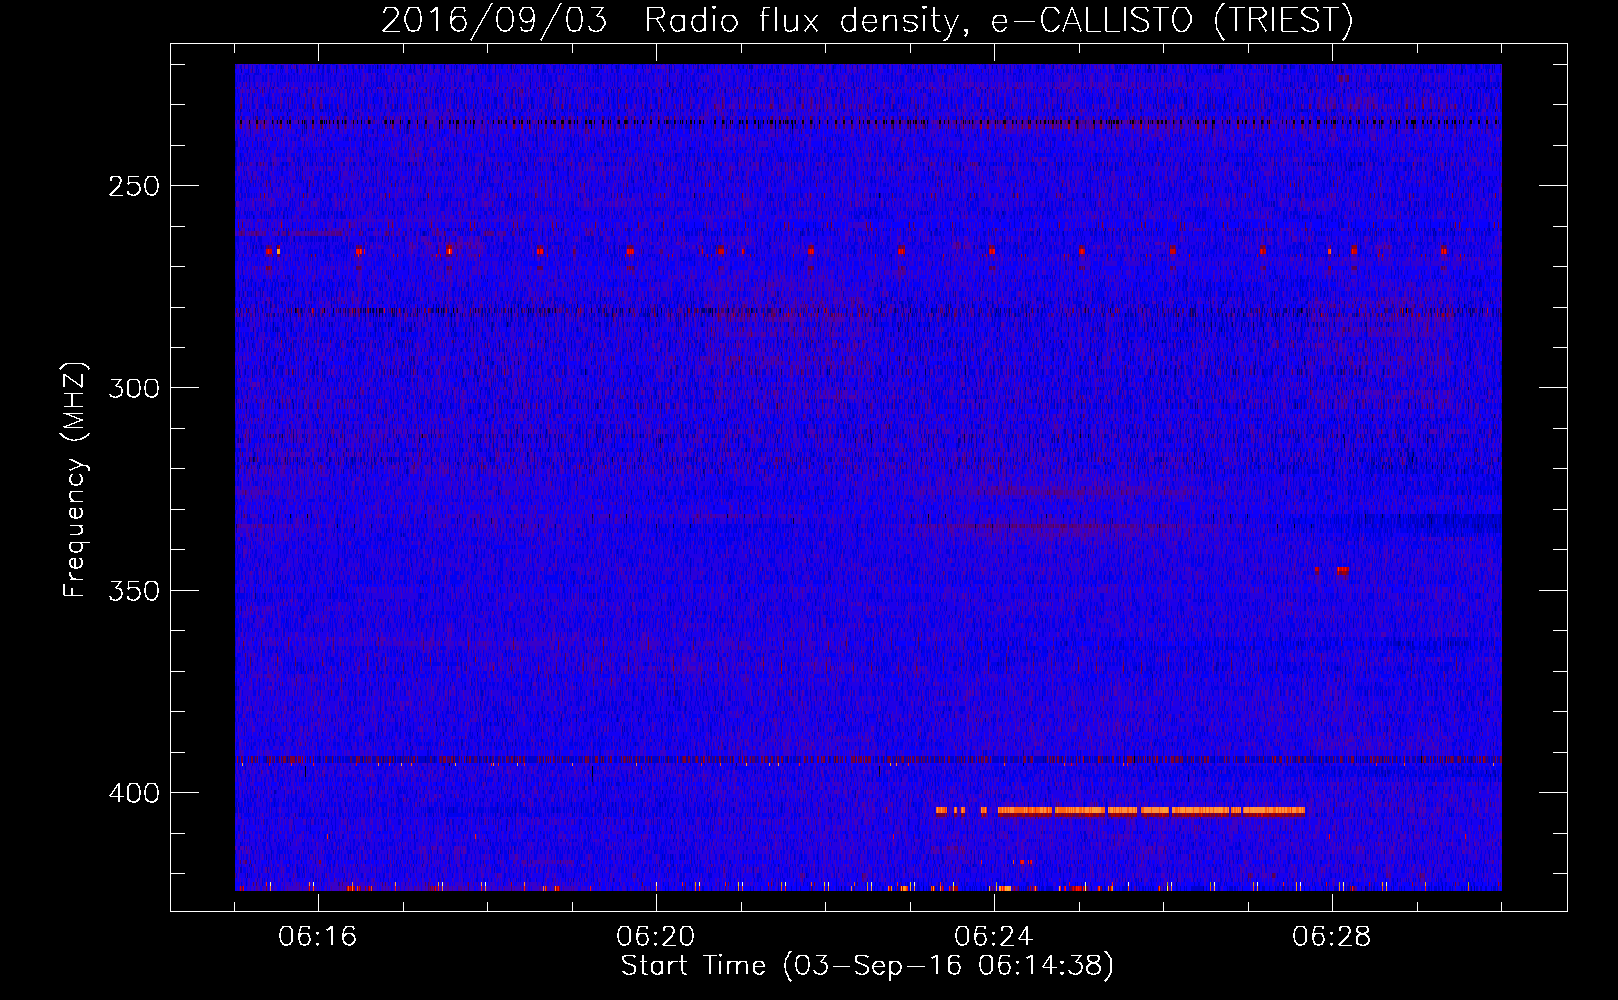The height and width of the screenshot is (1000, 1618).
Task: Select the 'Frequency (MHZ)' axis label
Action: click(75, 480)
